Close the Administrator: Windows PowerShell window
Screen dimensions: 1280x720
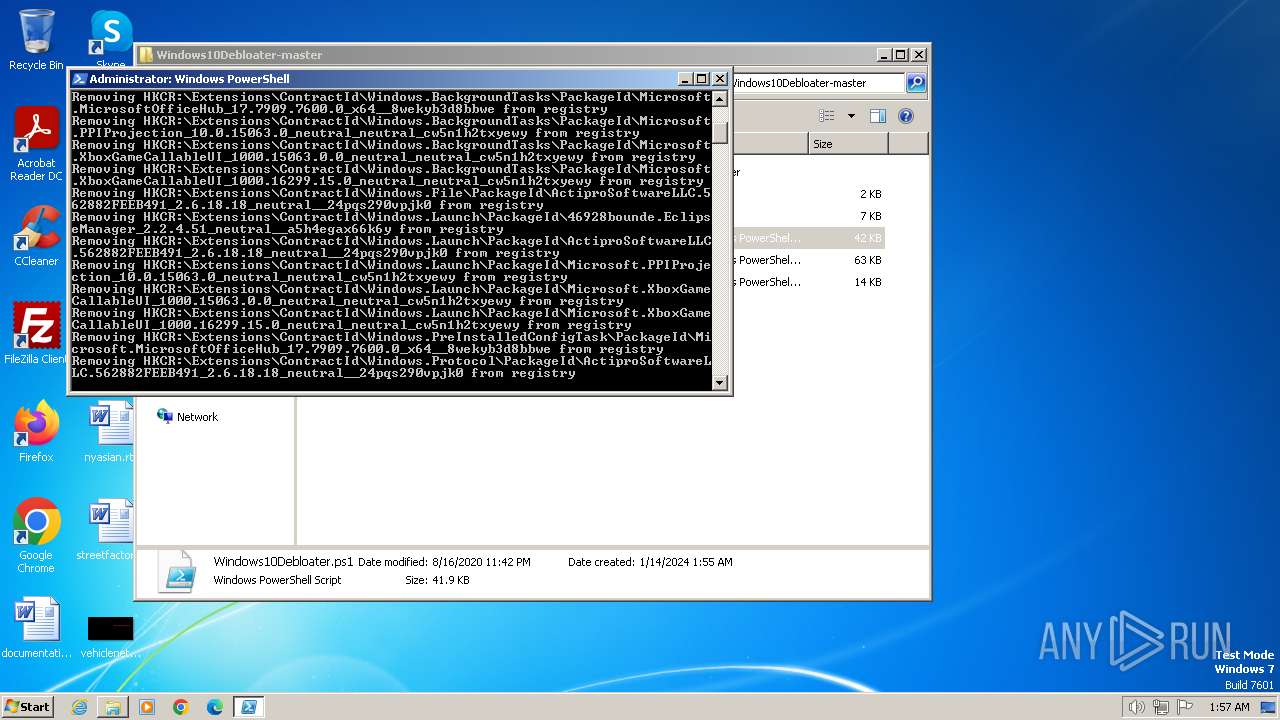(719, 79)
